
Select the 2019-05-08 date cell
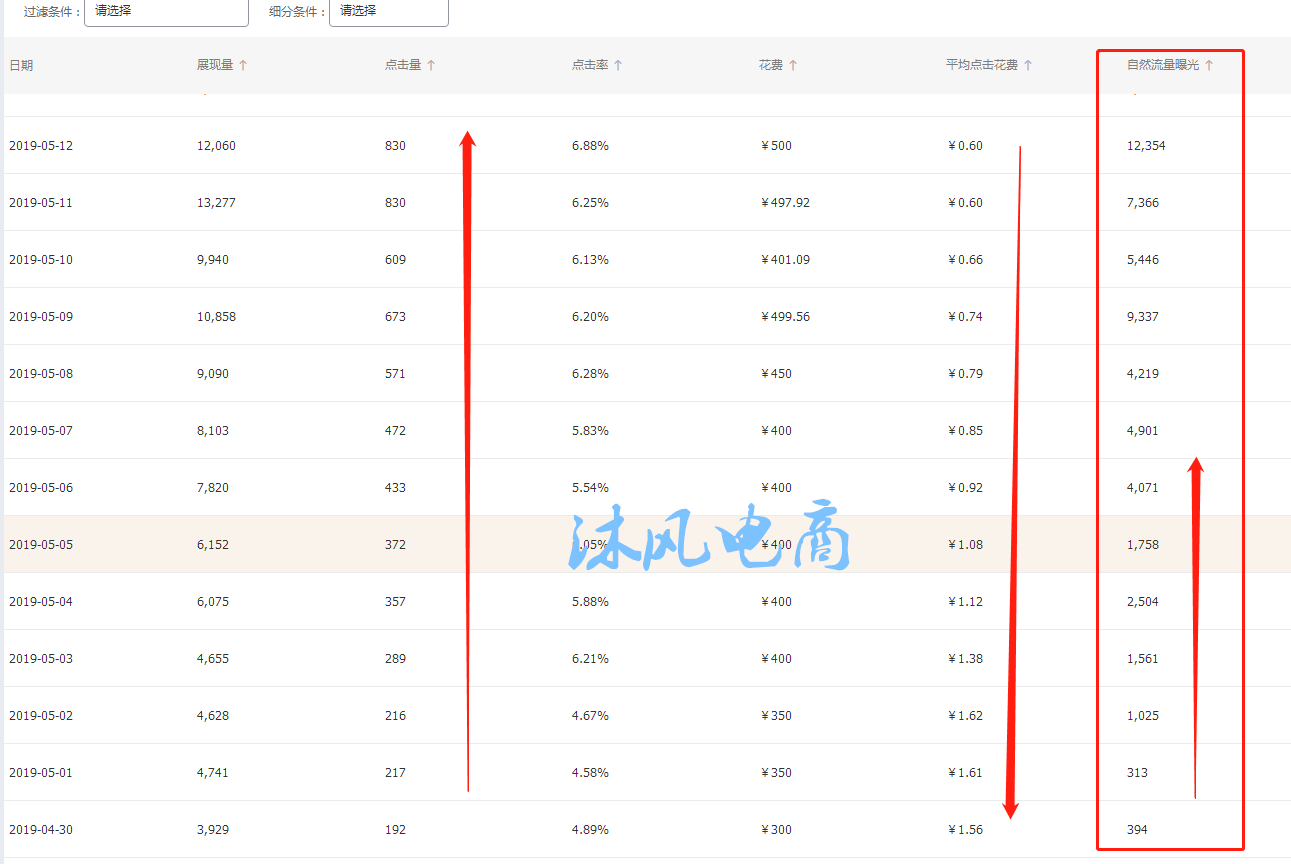point(41,374)
